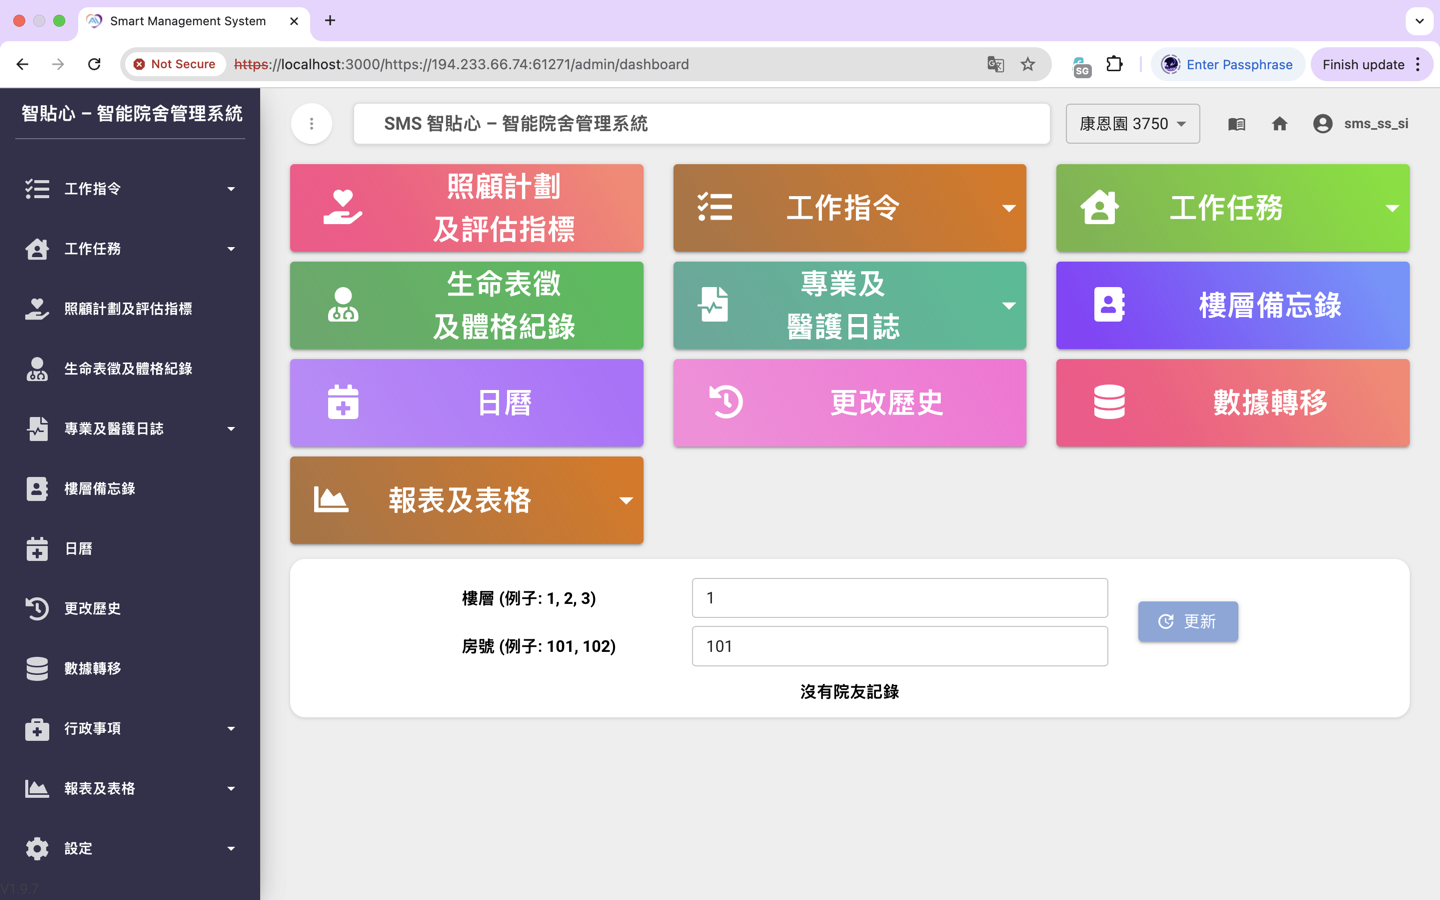Click the 生命表徵及體格紀錄 doctor icon in sidebar
The image size is (1440, 900).
[x=37, y=369]
